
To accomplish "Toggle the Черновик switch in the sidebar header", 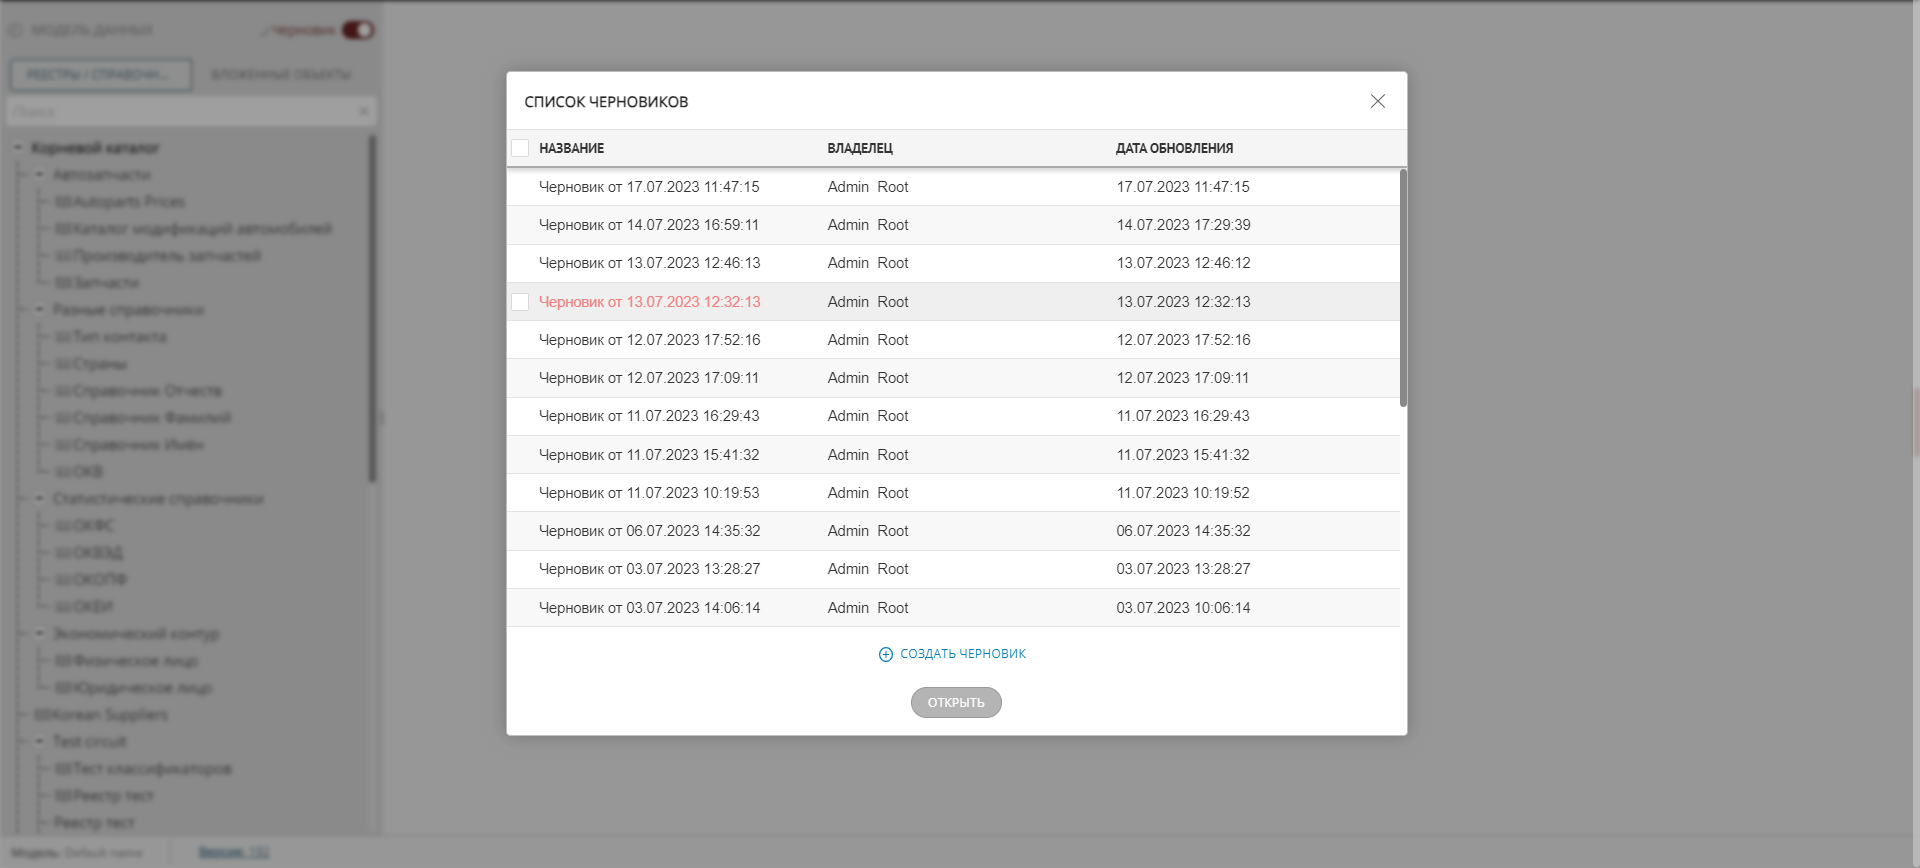I will click(x=357, y=30).
